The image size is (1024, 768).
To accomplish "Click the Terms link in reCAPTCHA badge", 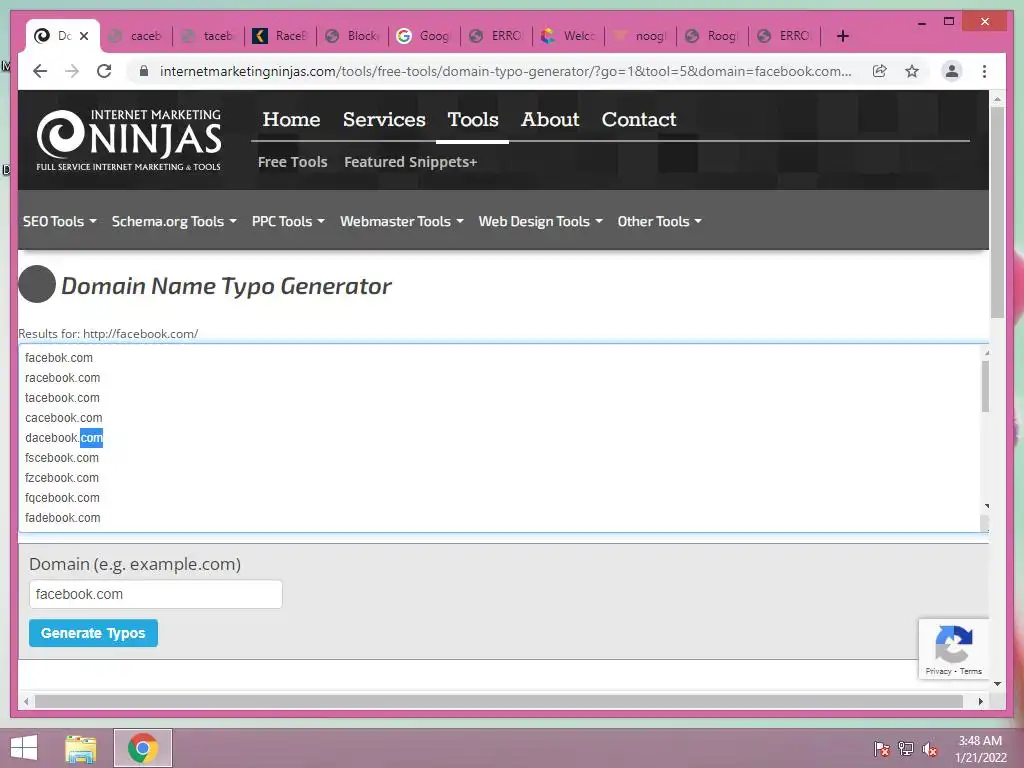I will (970, 671).
